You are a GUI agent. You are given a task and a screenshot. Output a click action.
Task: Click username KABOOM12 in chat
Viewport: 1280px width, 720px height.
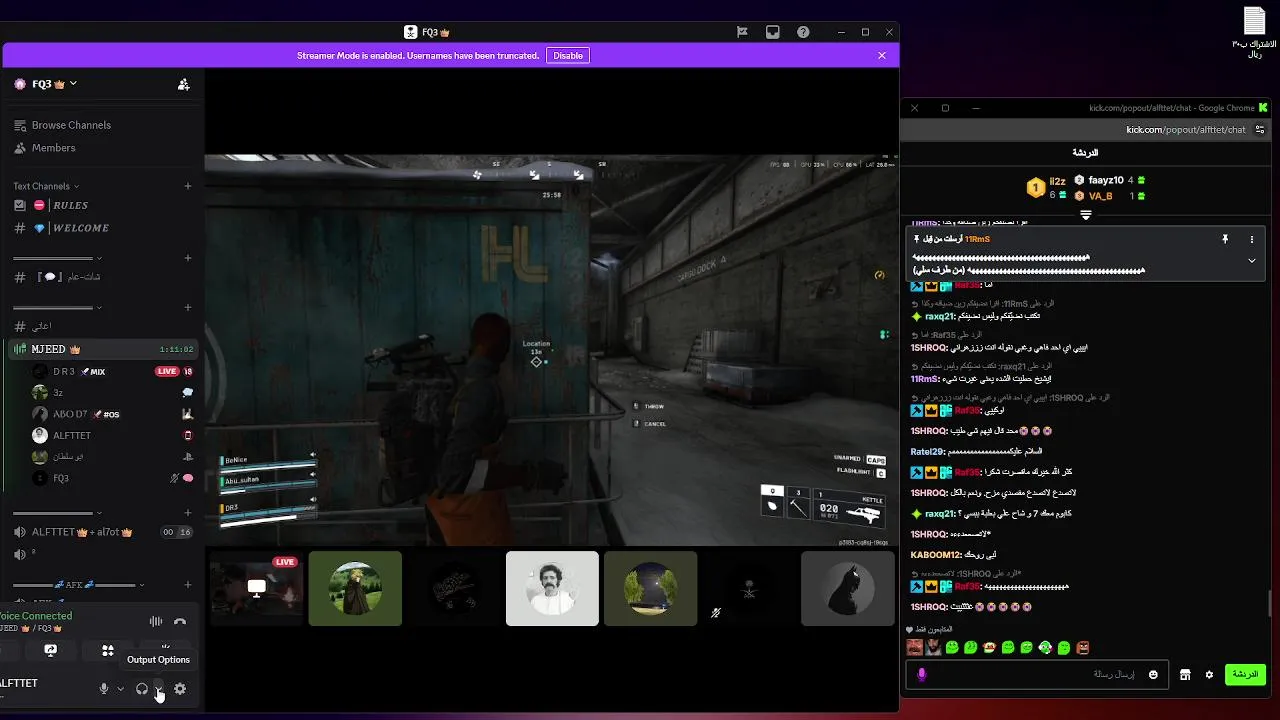click(936, 554)
